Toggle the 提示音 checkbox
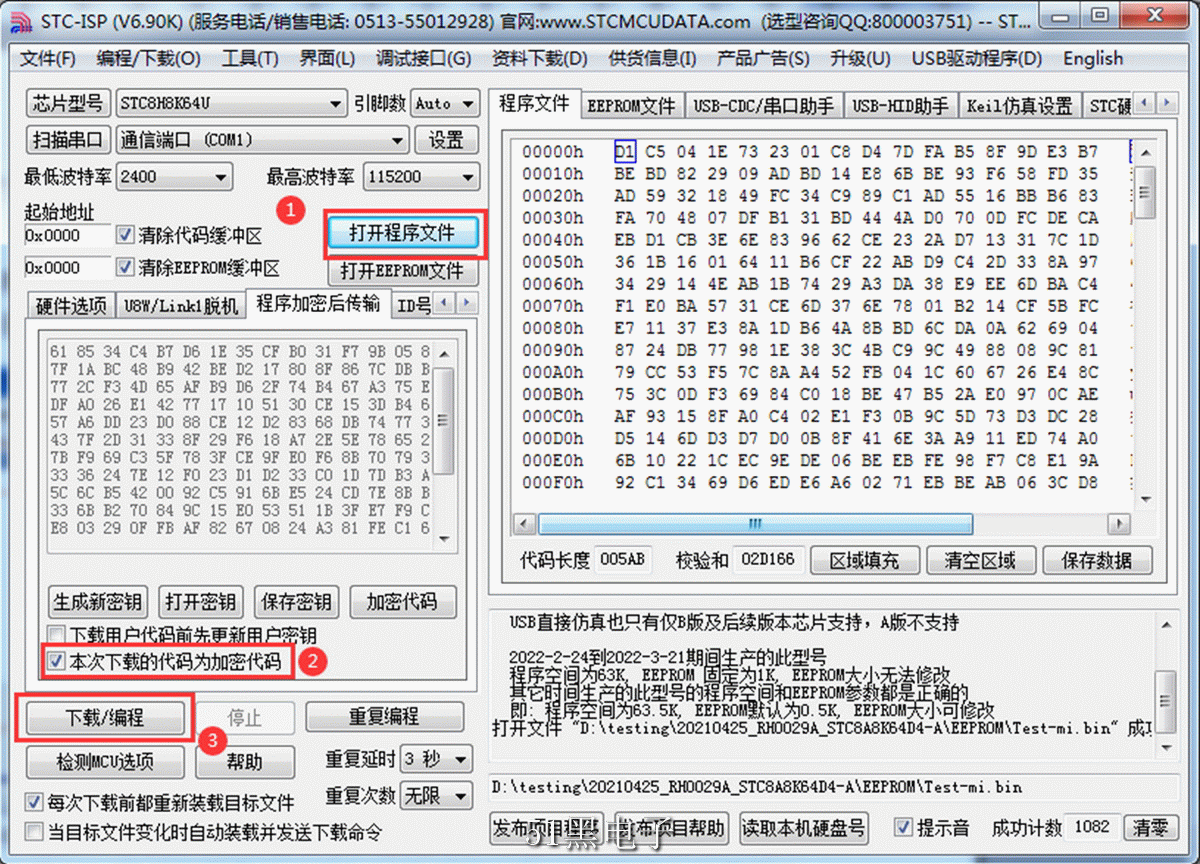 click(x=904, y=827)
